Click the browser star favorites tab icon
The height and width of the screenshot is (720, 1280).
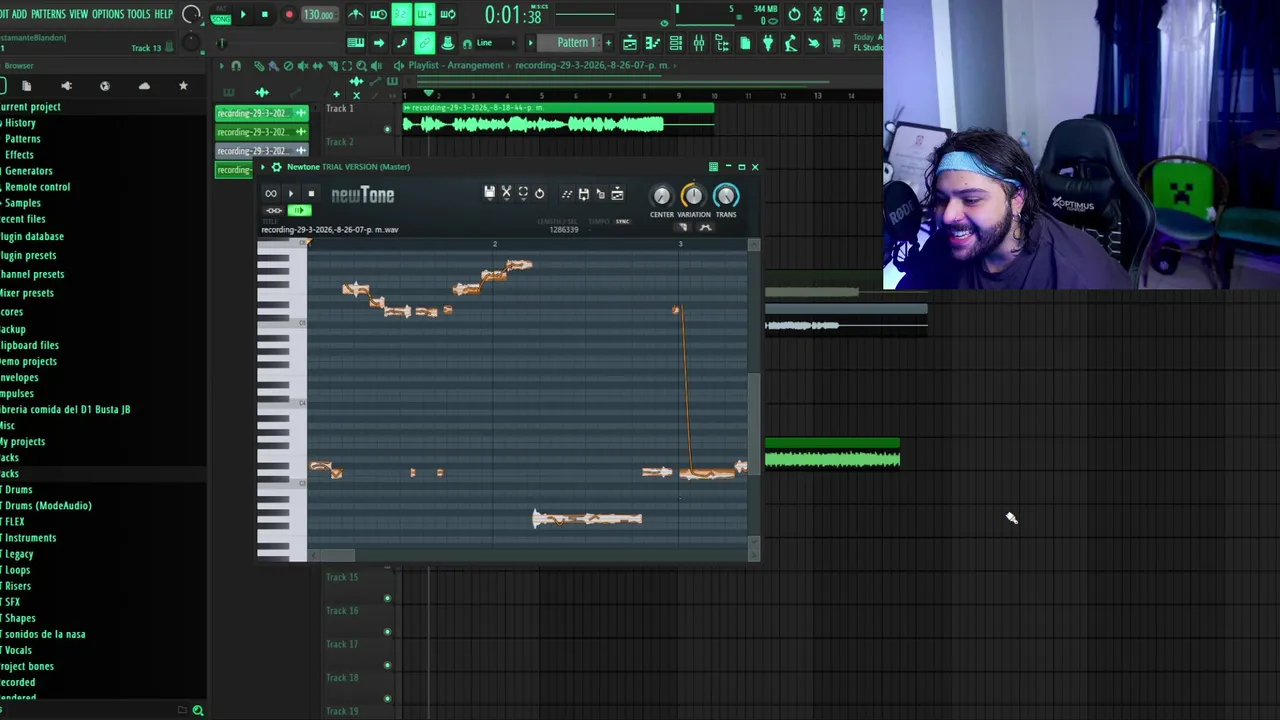coord(183,86)
